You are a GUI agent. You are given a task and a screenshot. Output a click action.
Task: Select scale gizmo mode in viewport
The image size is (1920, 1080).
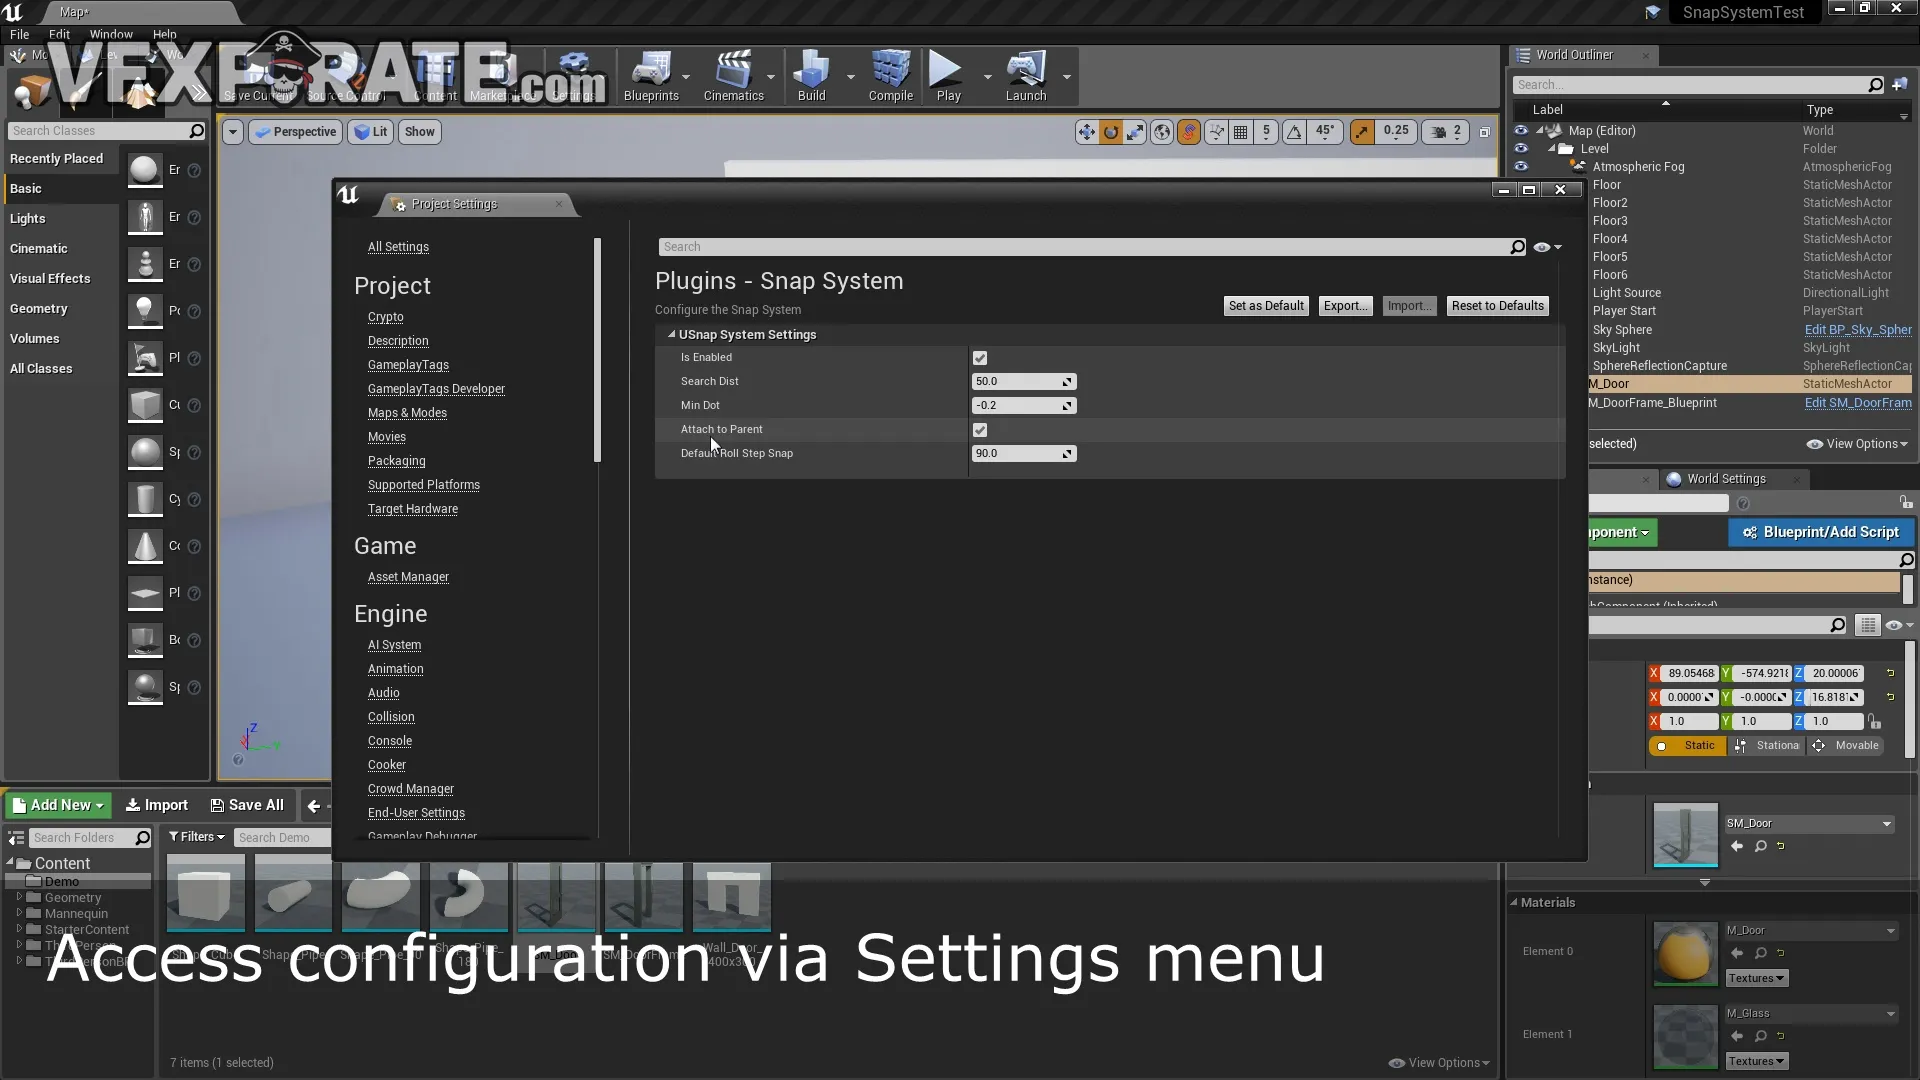point(1136,132)
